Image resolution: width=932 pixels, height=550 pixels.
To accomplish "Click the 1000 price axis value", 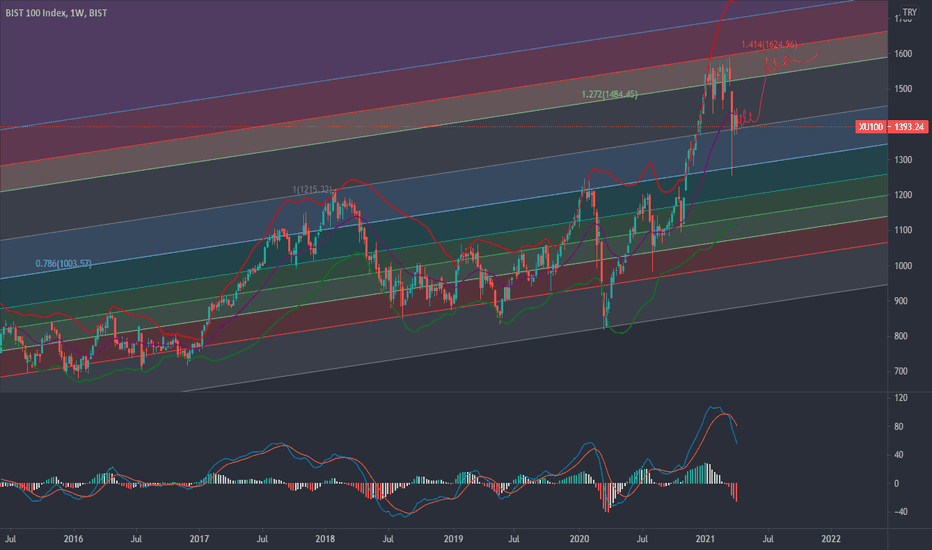I will pyautogui.click(x=903, y=265).
